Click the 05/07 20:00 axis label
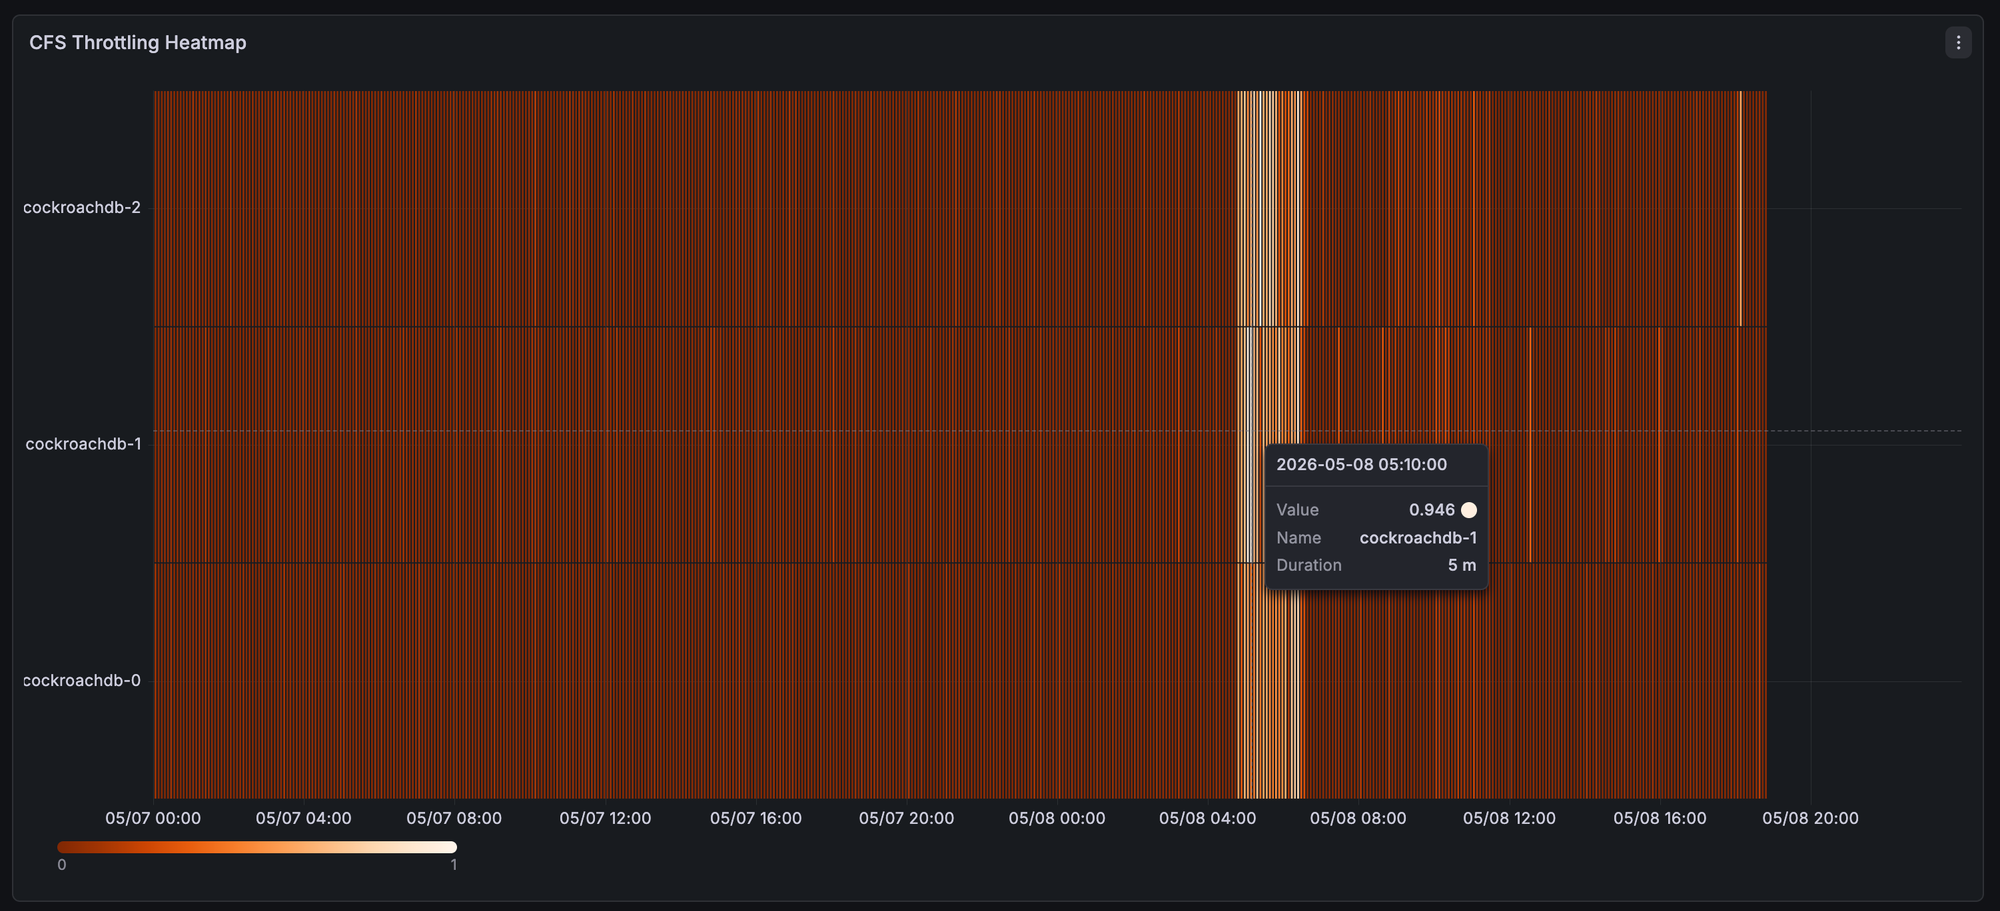The image size is (2000, 911). click(x=907, y=818)
